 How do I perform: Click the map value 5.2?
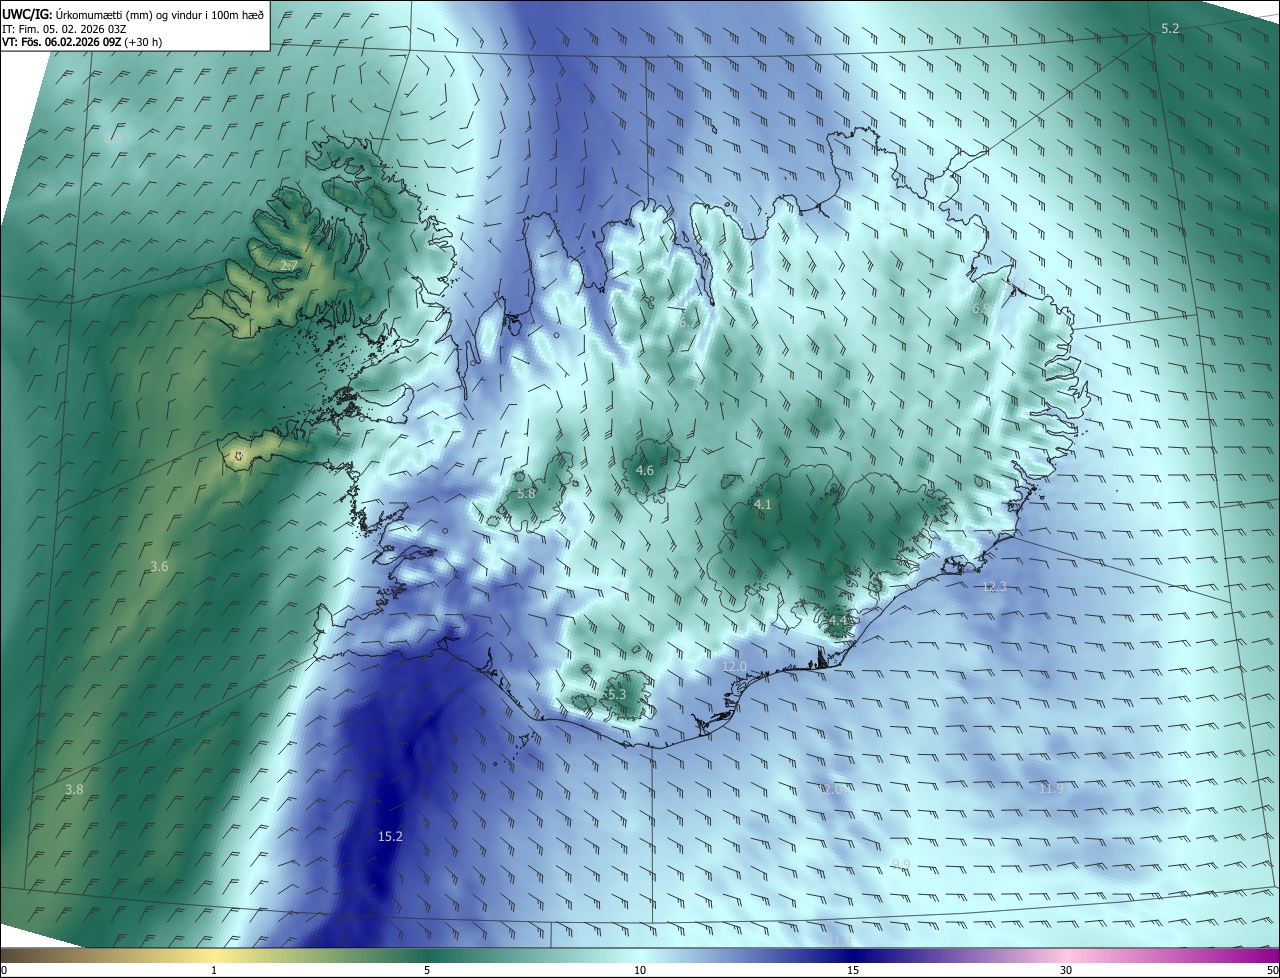point(1170,29)
